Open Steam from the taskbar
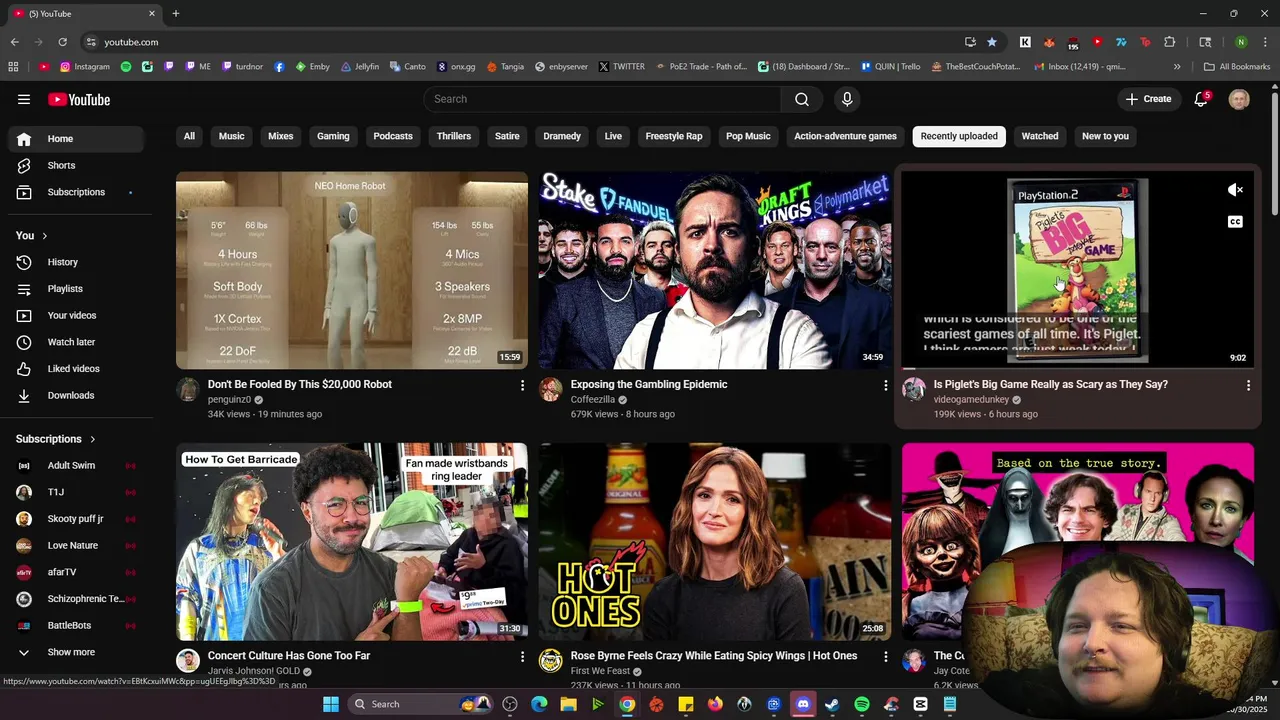The height and width of the screenshot is (720, 1280). [832, 704]
